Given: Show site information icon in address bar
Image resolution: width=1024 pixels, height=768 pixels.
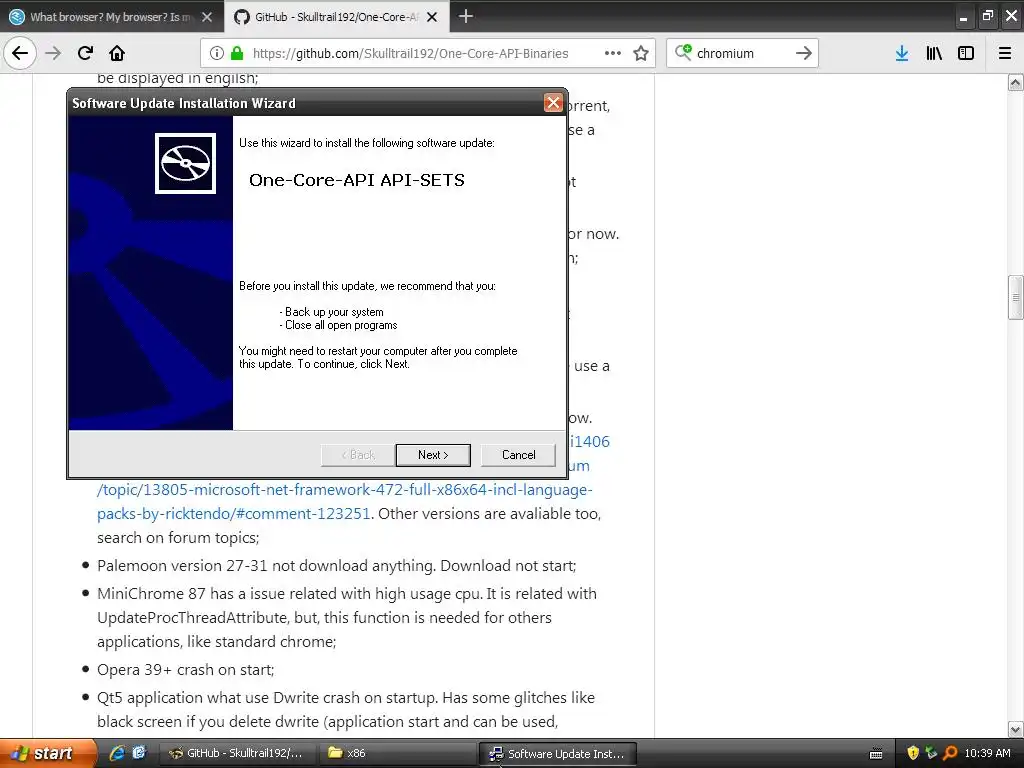Looking at the screenshot, I should [x=217, y=53].
